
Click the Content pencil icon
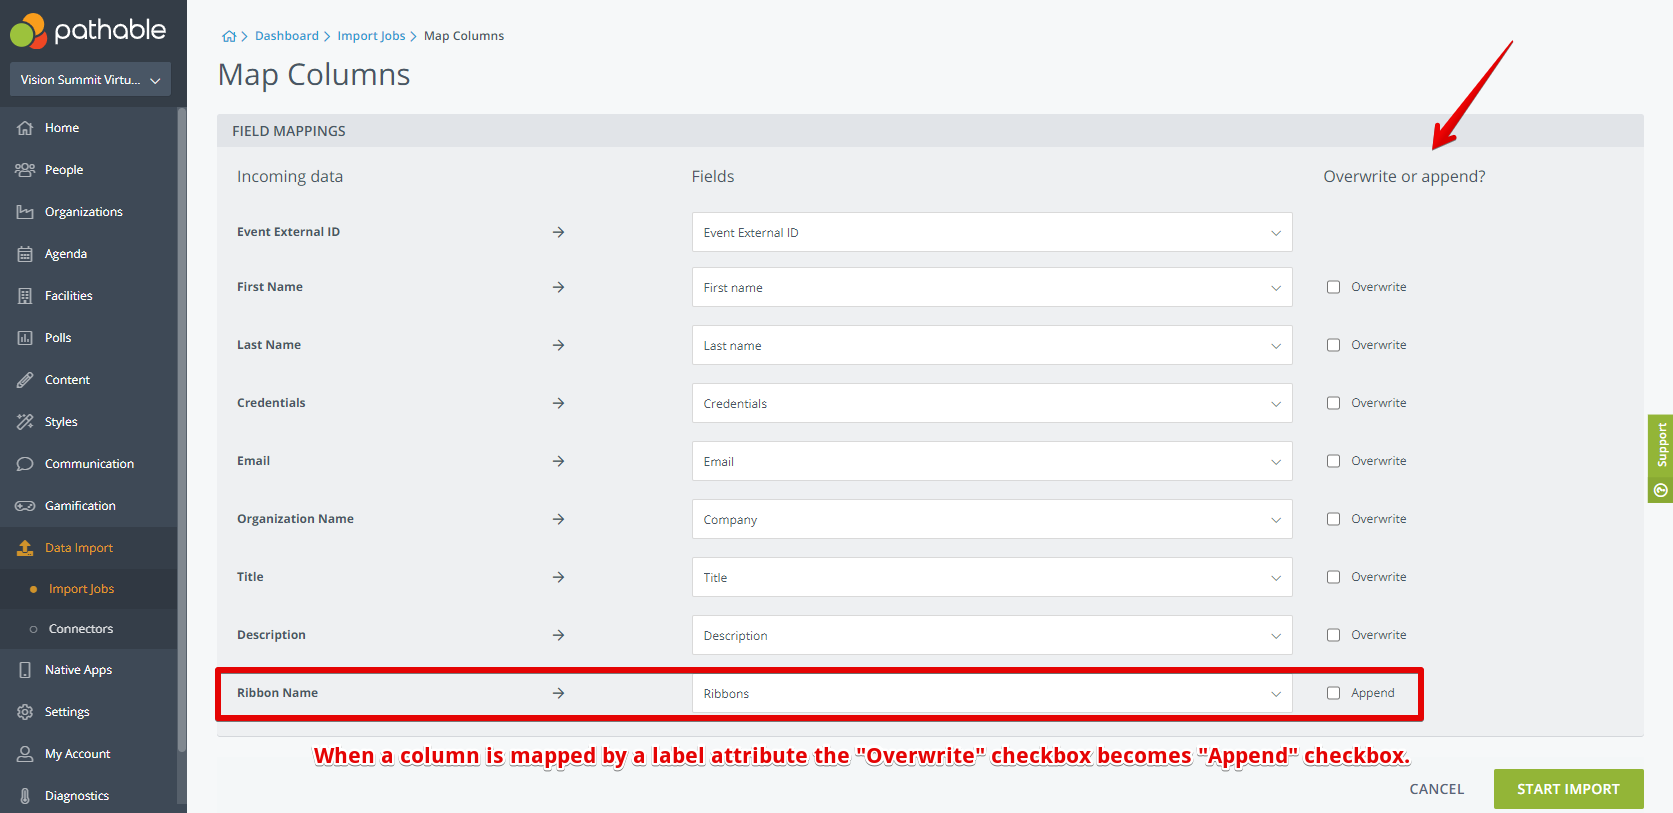(x=25, y=380)
